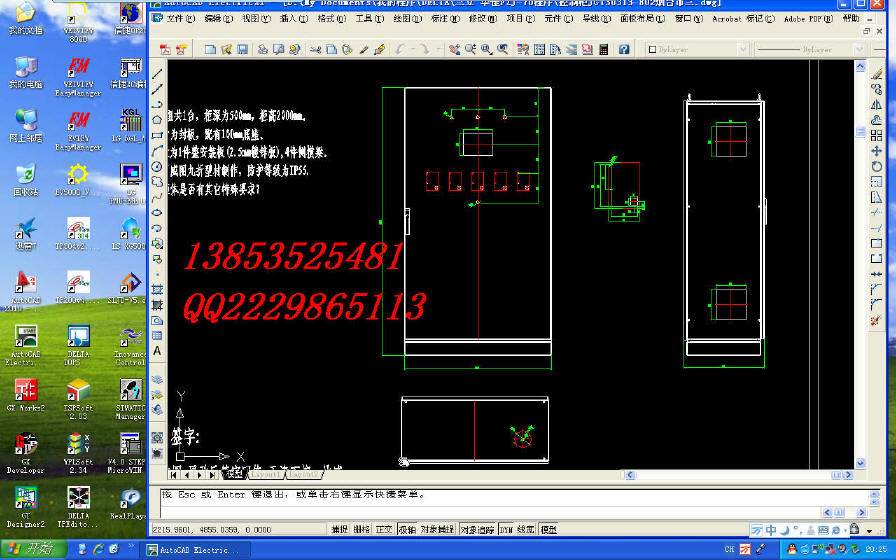Click AutoCAD Electrical taskbar button
This screenshot has width=896, height=560.
190,549
